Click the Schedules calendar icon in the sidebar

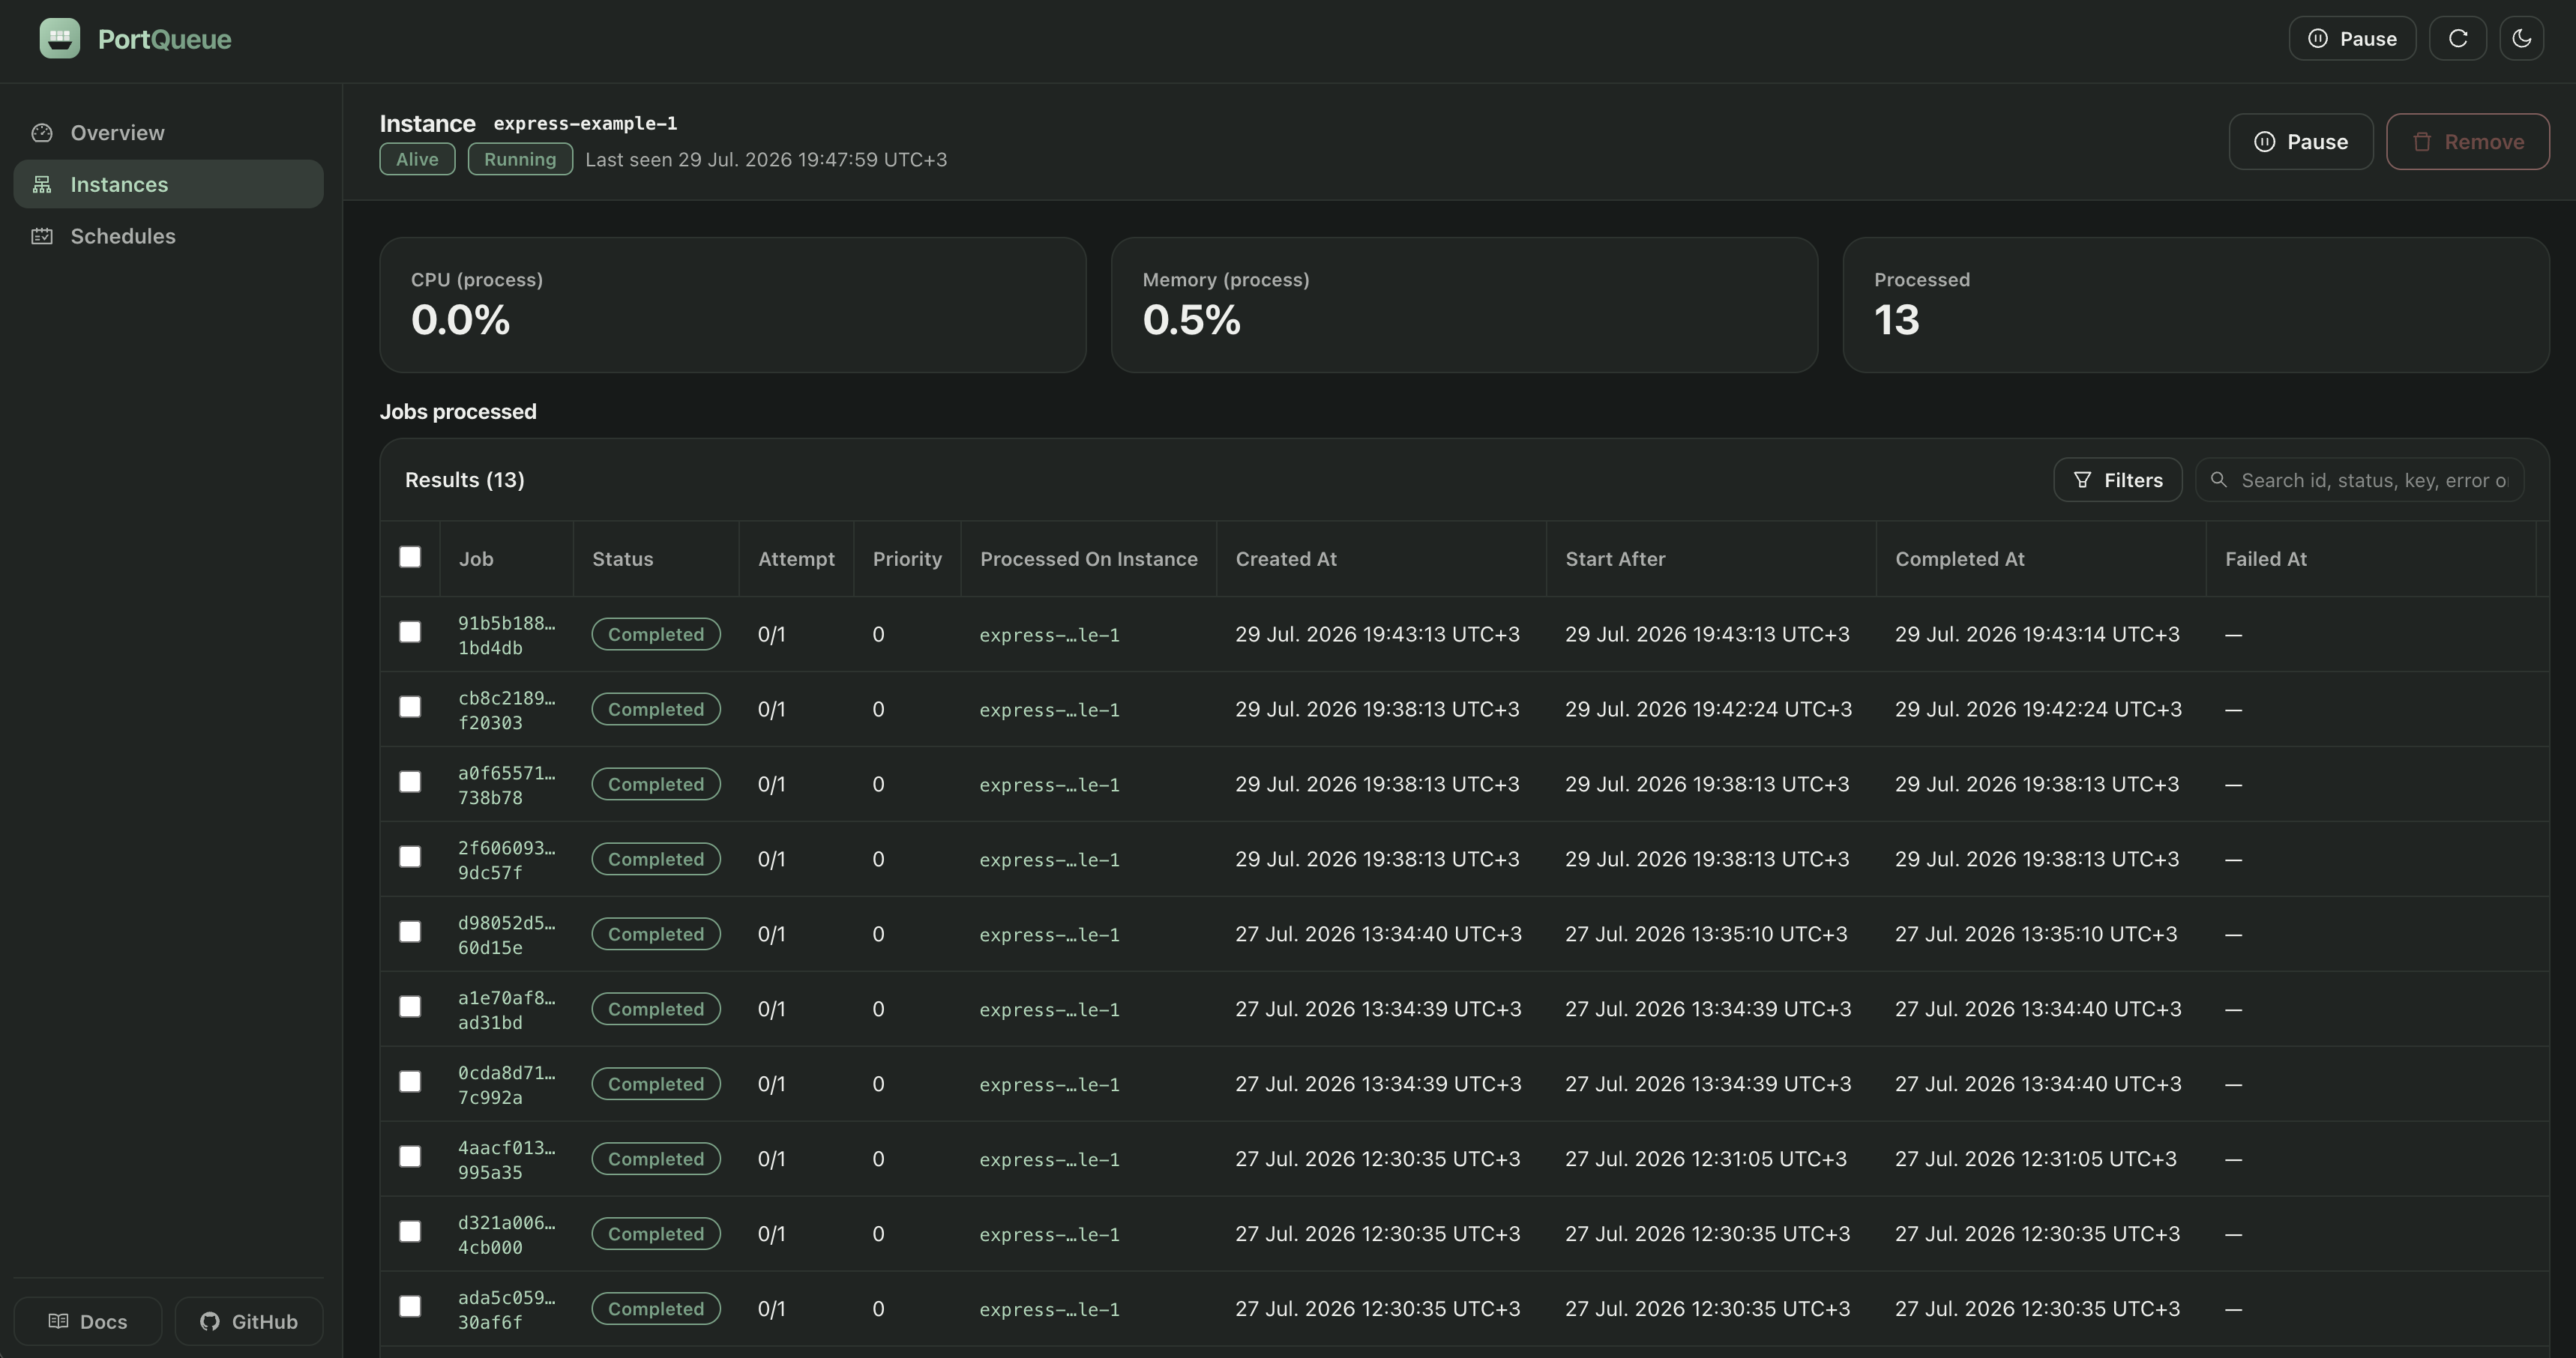pyautogui.click(x=42, y=236)
